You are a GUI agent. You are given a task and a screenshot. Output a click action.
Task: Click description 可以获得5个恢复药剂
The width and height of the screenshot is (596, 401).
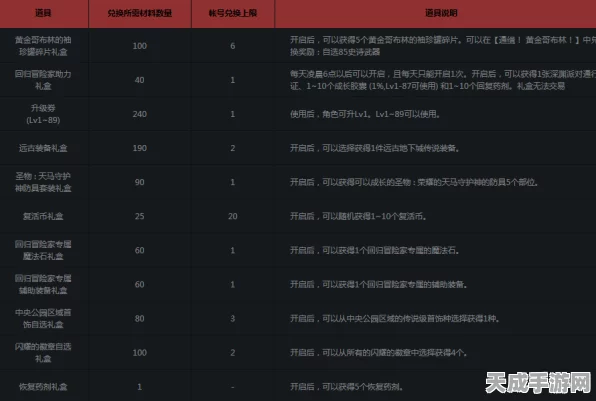(346, 387)
